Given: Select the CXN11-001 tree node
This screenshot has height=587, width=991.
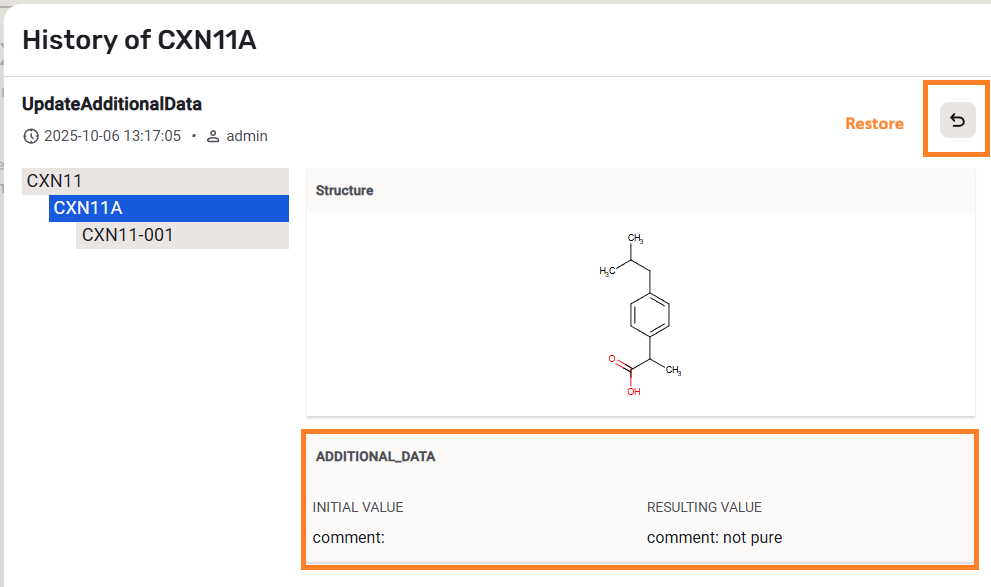Looking at the screenshot, I should pos(127,235).
